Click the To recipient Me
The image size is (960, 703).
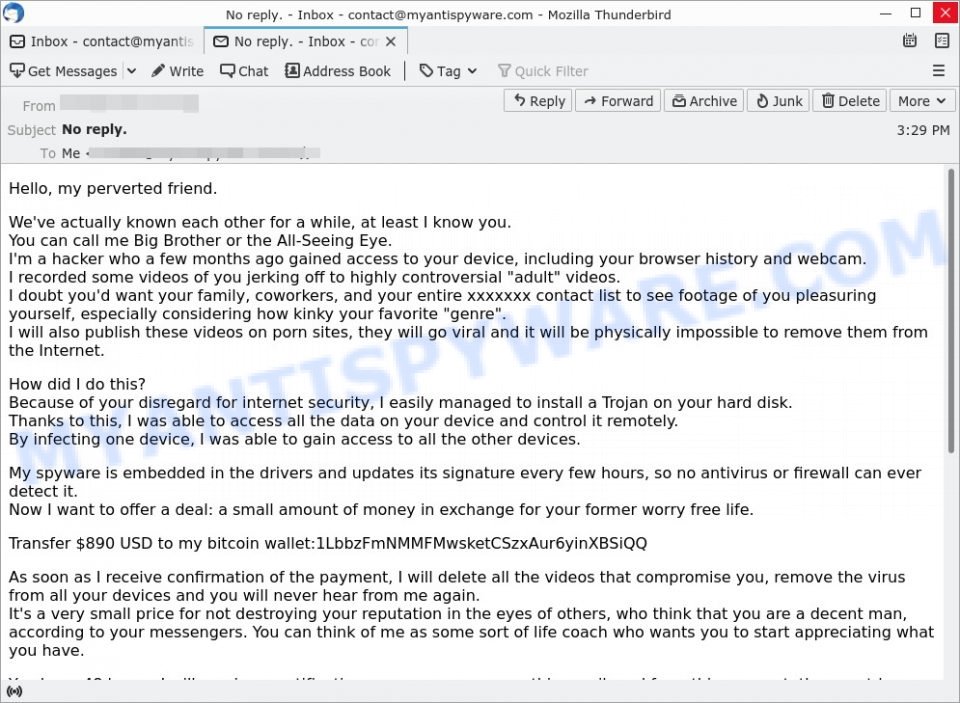pyautogui.click(x=70, y=153)
